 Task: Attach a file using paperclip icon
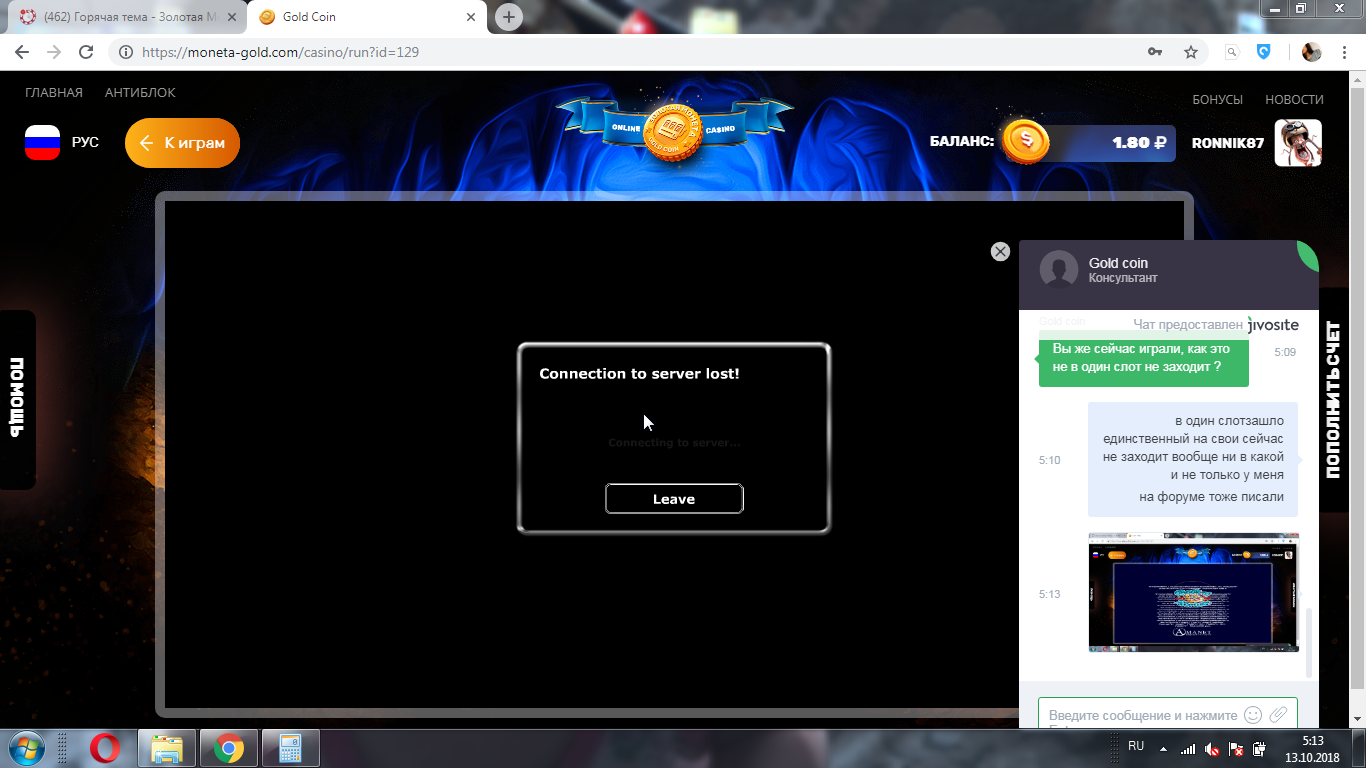point(1278,715)
